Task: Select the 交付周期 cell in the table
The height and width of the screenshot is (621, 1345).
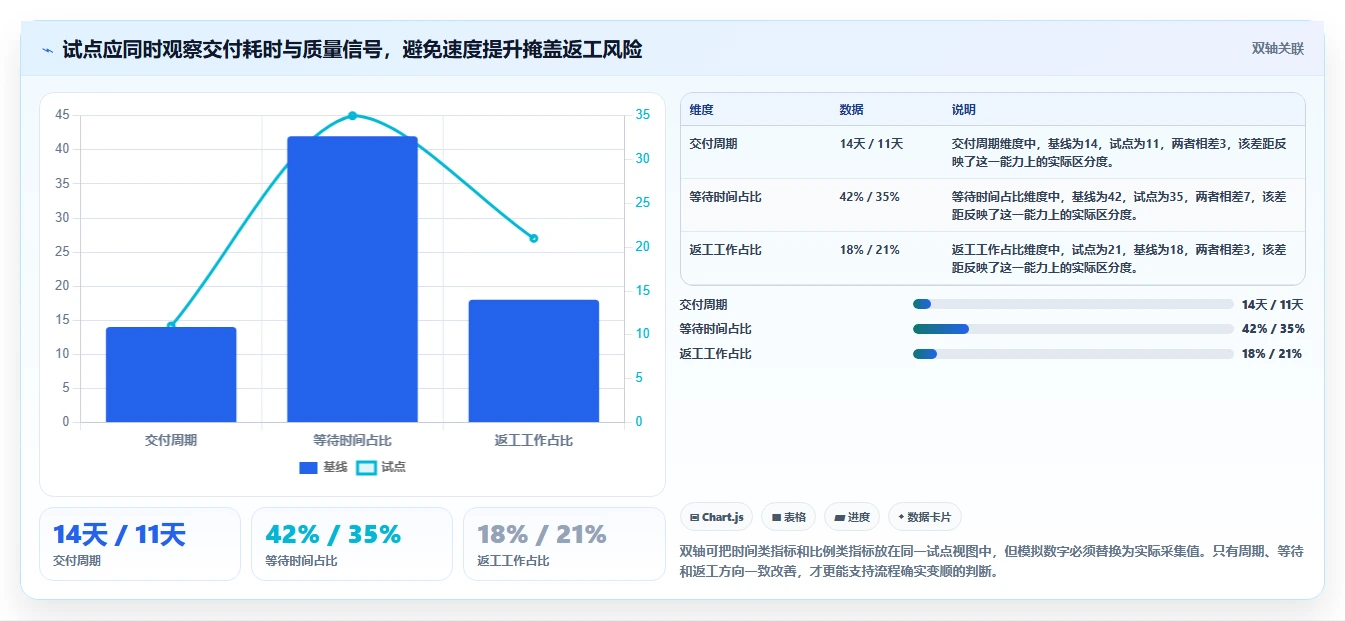Action: pos(714,144)
